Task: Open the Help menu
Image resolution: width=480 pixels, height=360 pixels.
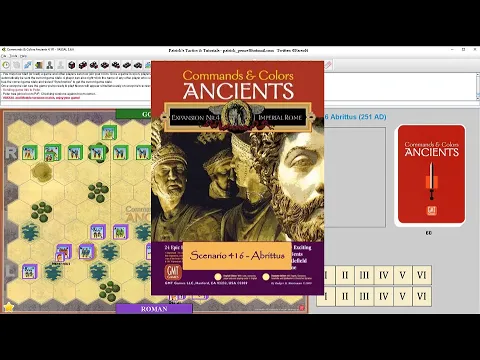Action: 23,56
